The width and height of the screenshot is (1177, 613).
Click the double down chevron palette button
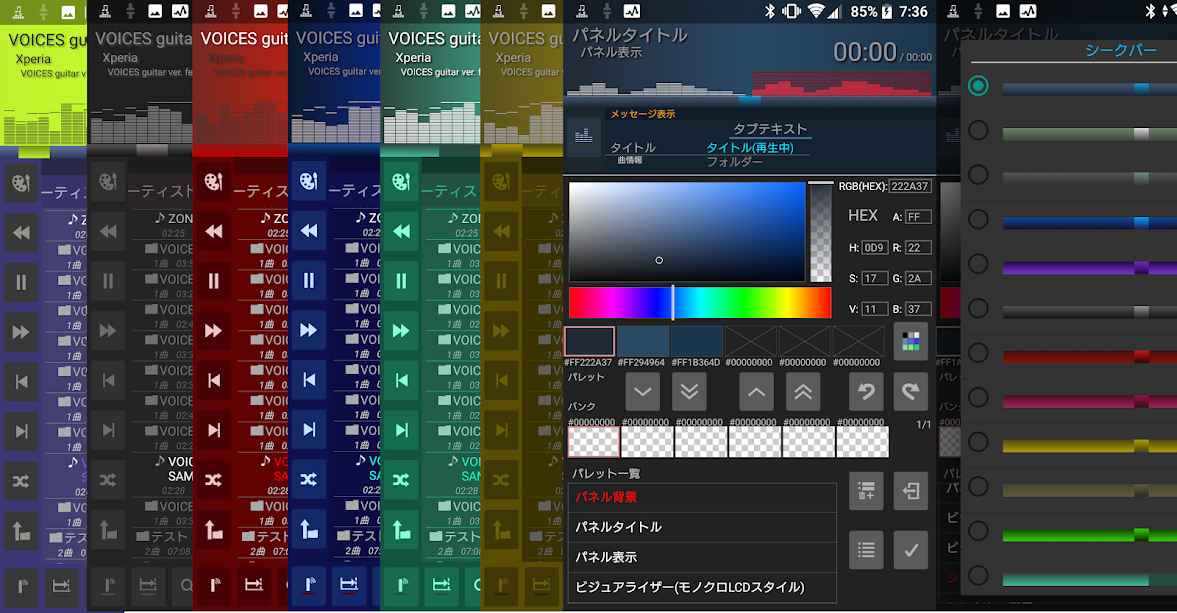point(689,392)
